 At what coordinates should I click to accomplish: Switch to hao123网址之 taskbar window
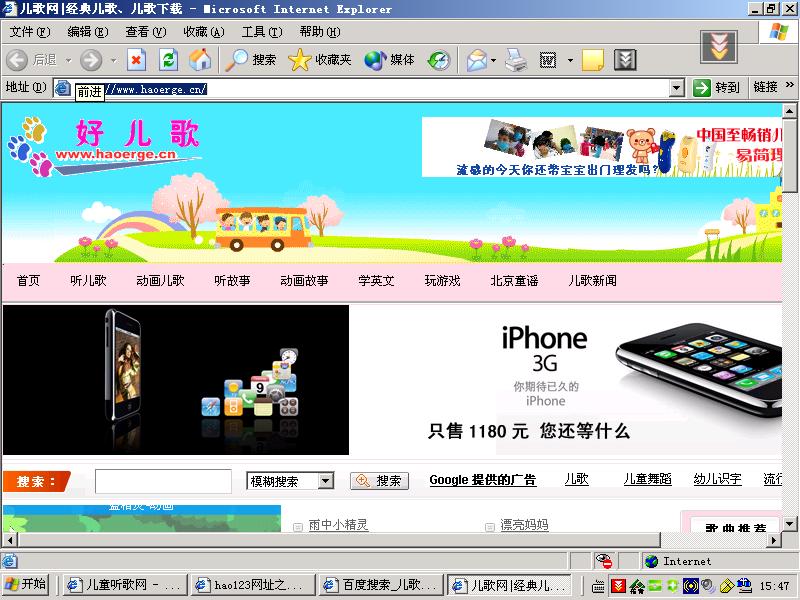click(x=253, y=585)
